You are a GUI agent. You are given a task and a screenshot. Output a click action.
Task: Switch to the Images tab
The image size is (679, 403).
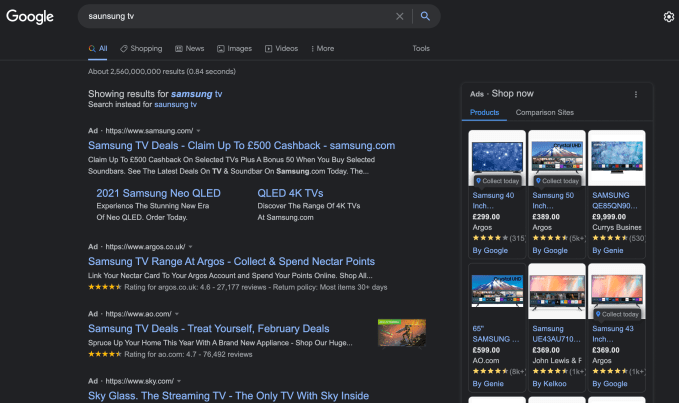tap(234, 48)
